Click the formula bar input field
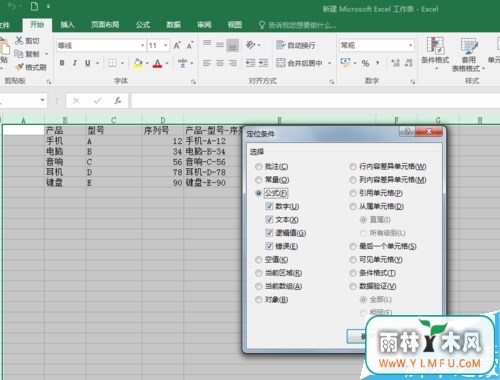 coord(315,100)
